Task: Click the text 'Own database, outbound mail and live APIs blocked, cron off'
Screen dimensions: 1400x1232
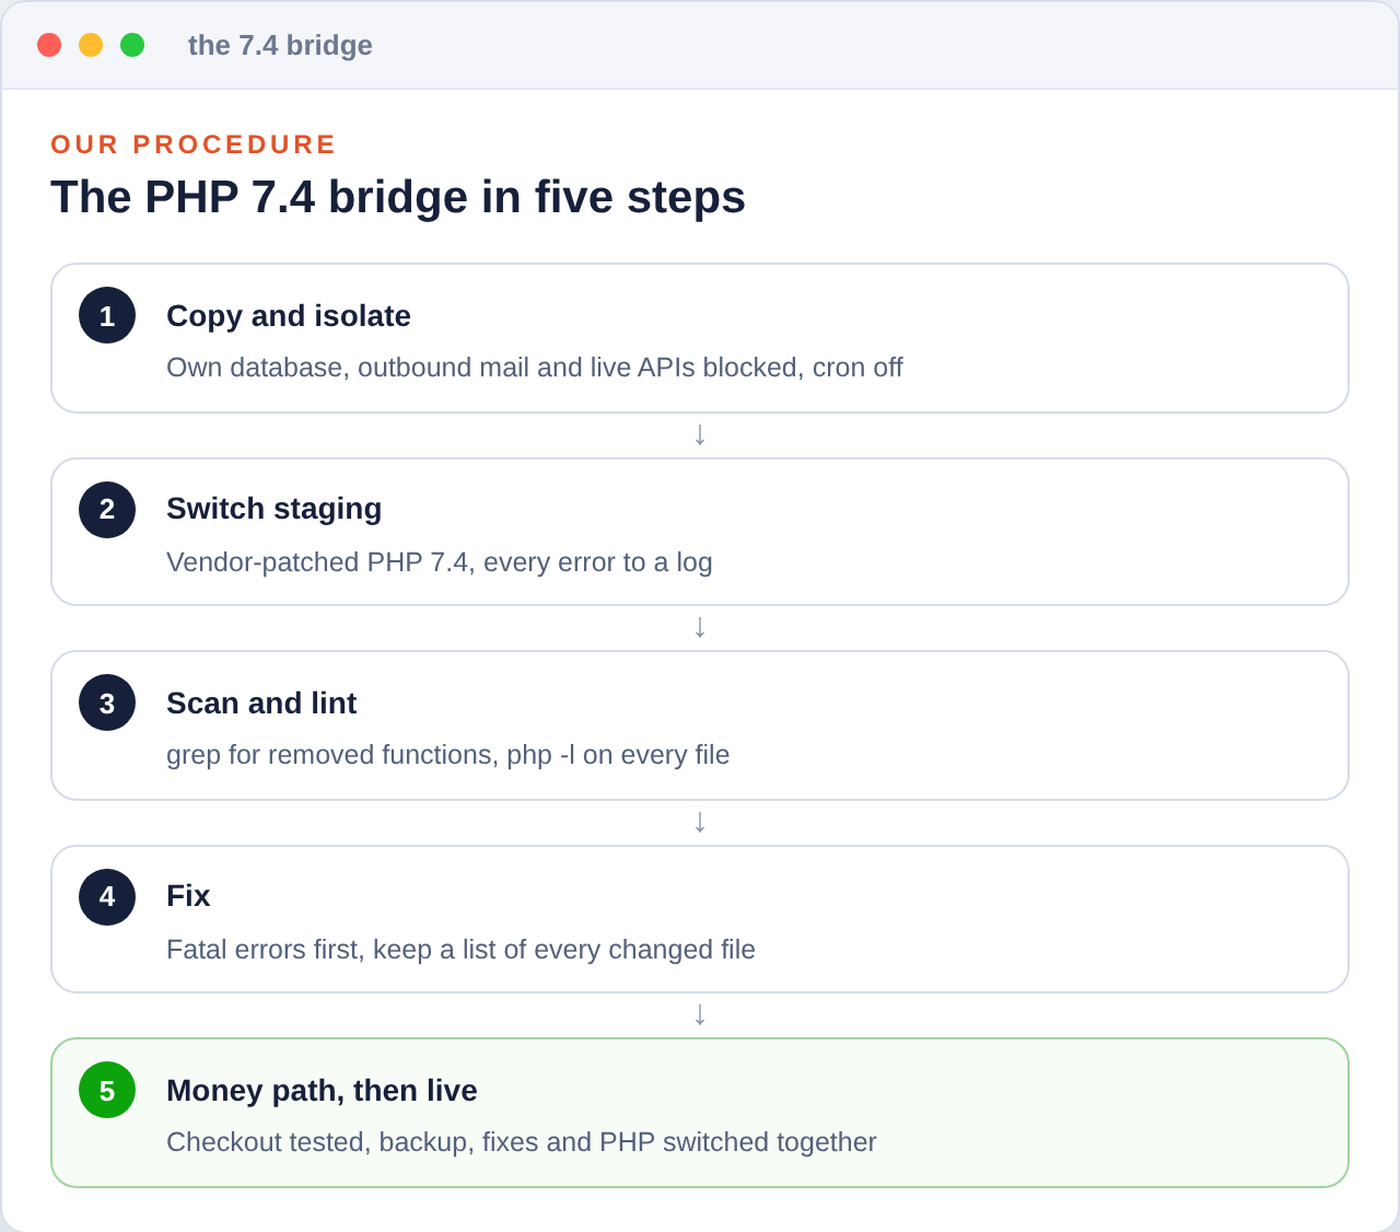Action: point(534,367)
